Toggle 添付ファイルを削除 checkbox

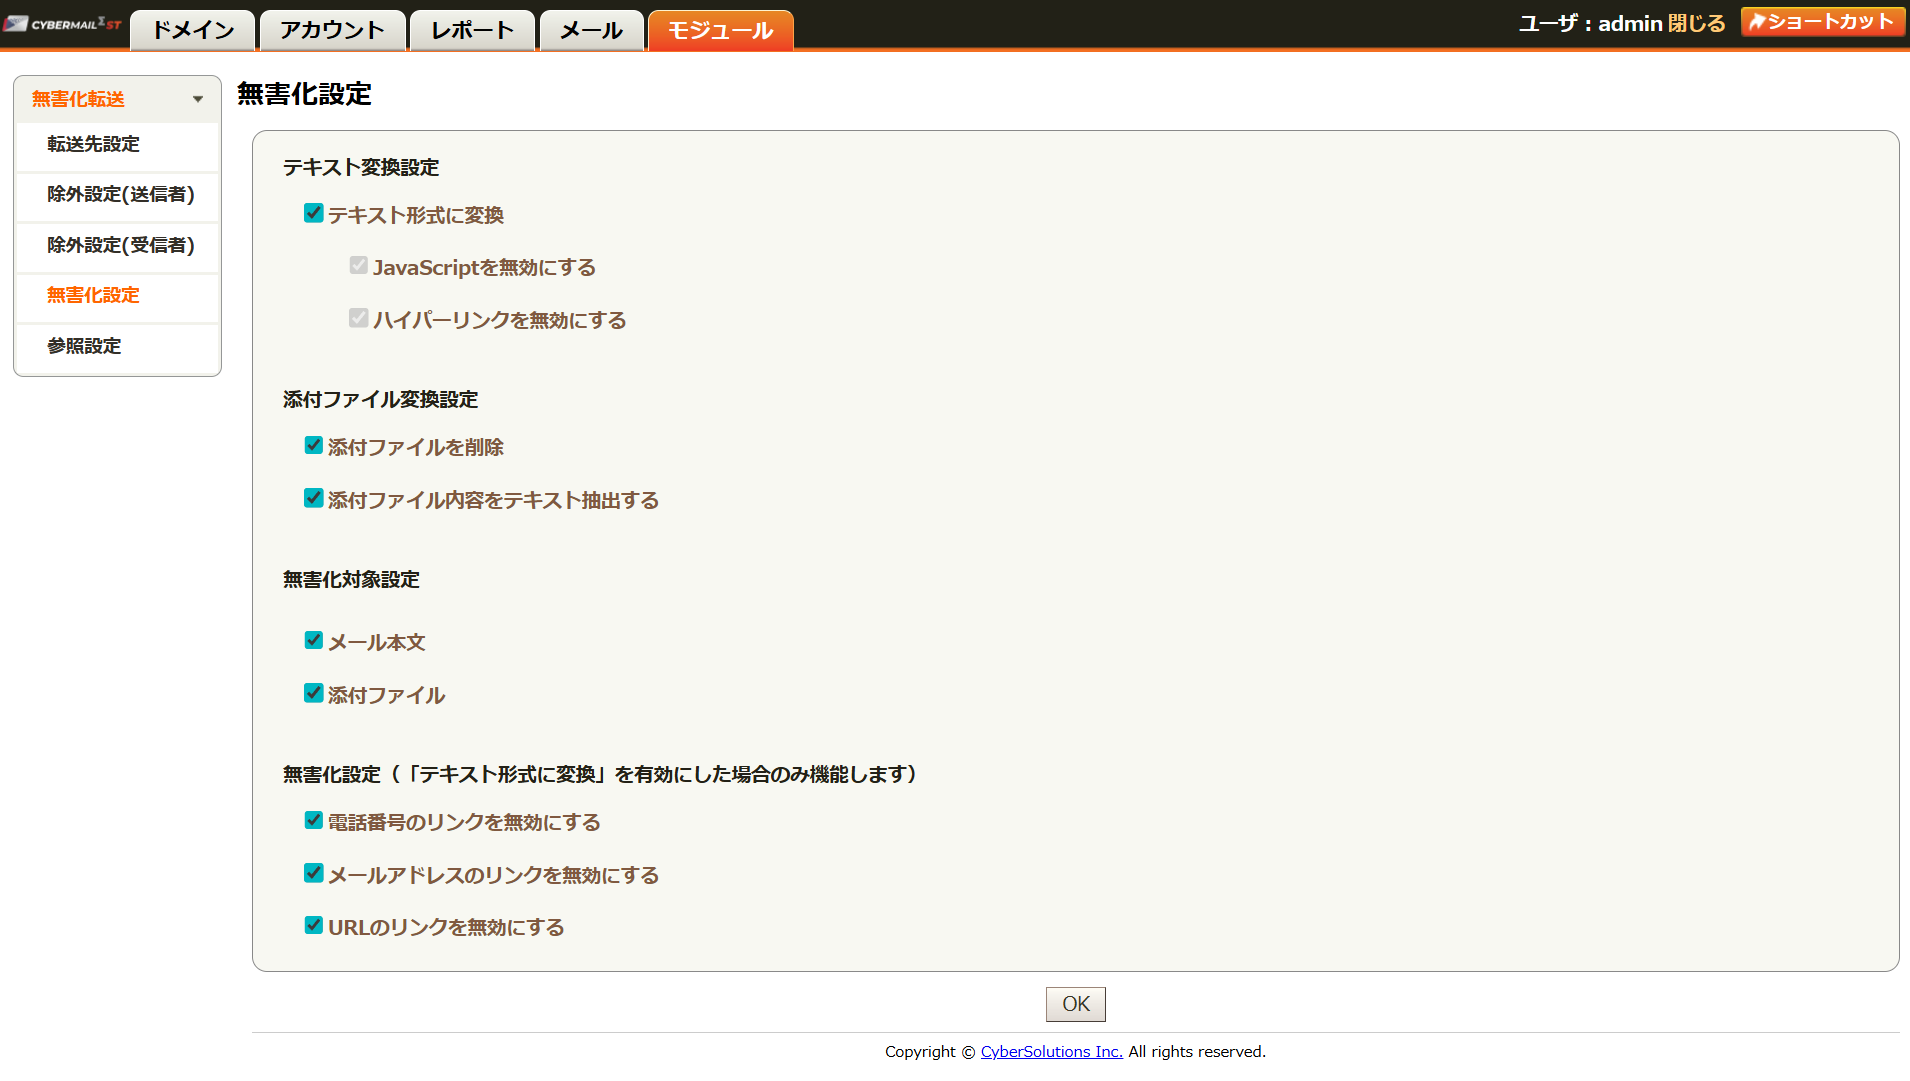(x=314, y=445)
